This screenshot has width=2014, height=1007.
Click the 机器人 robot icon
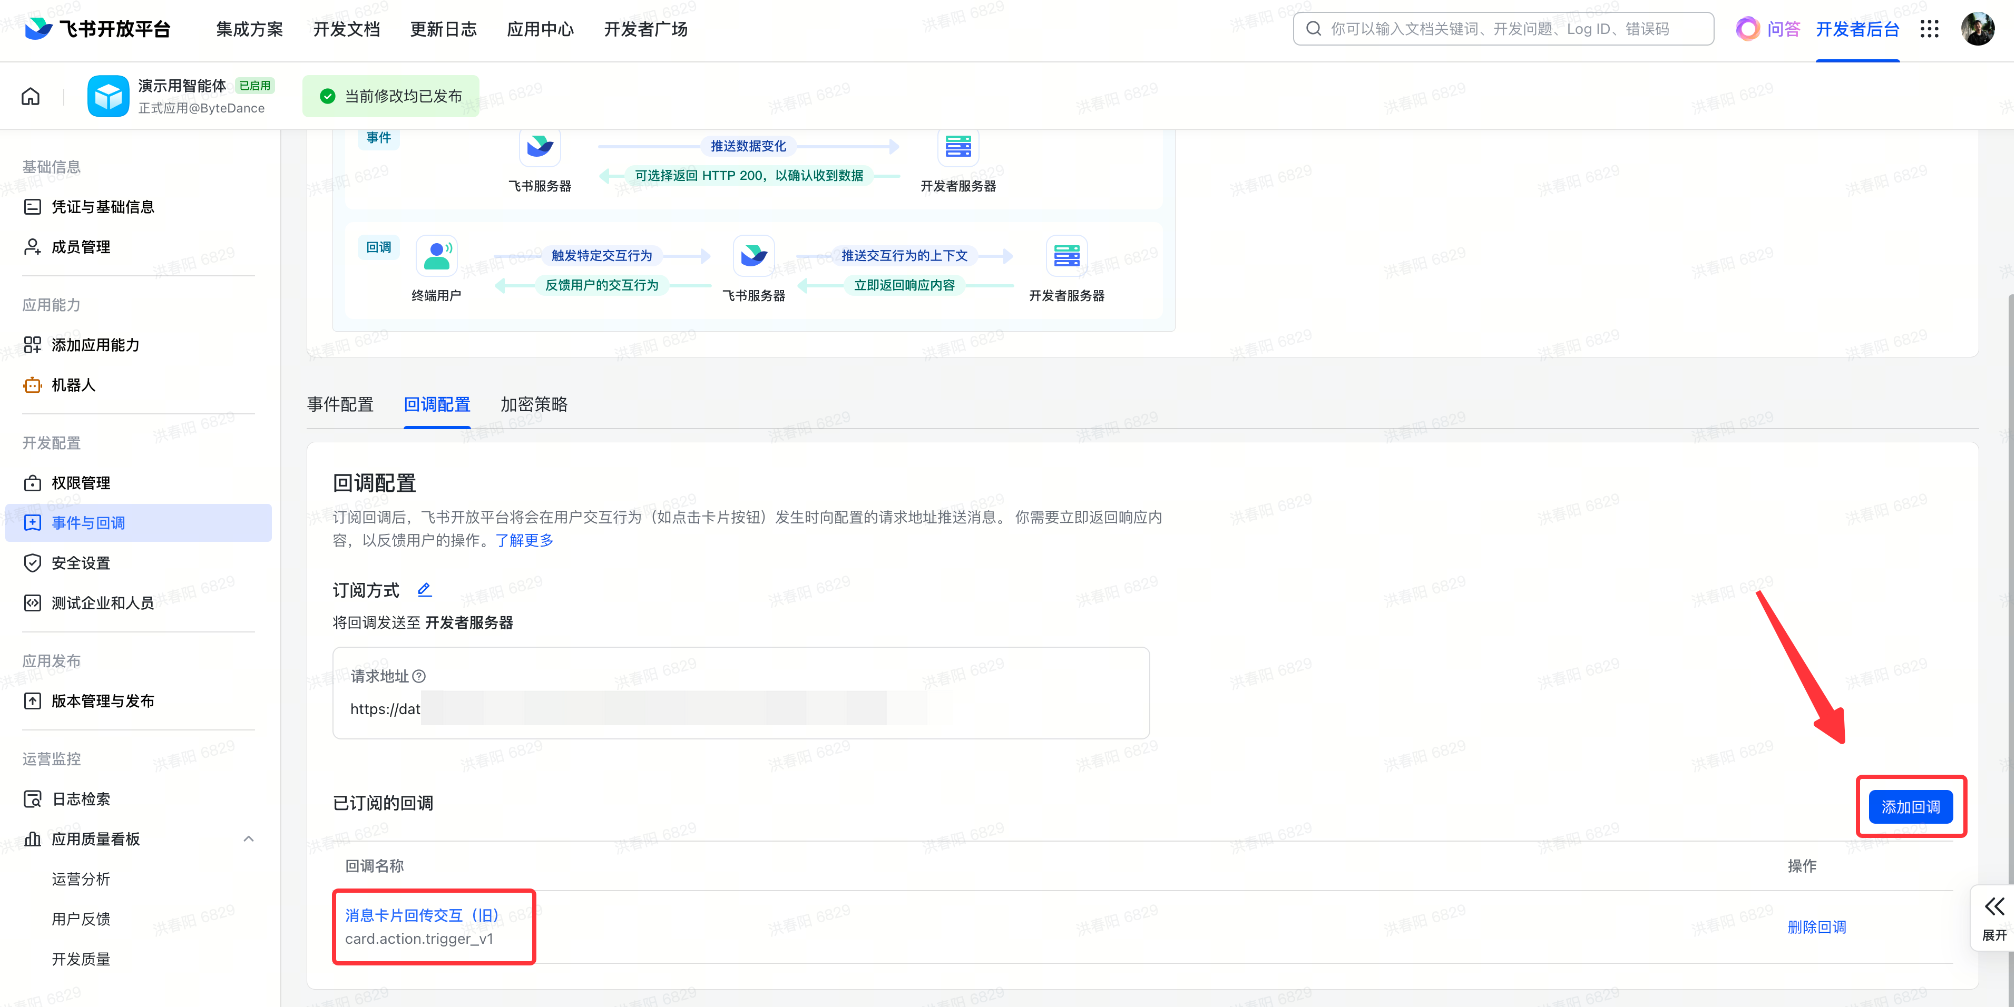[33, 385]
